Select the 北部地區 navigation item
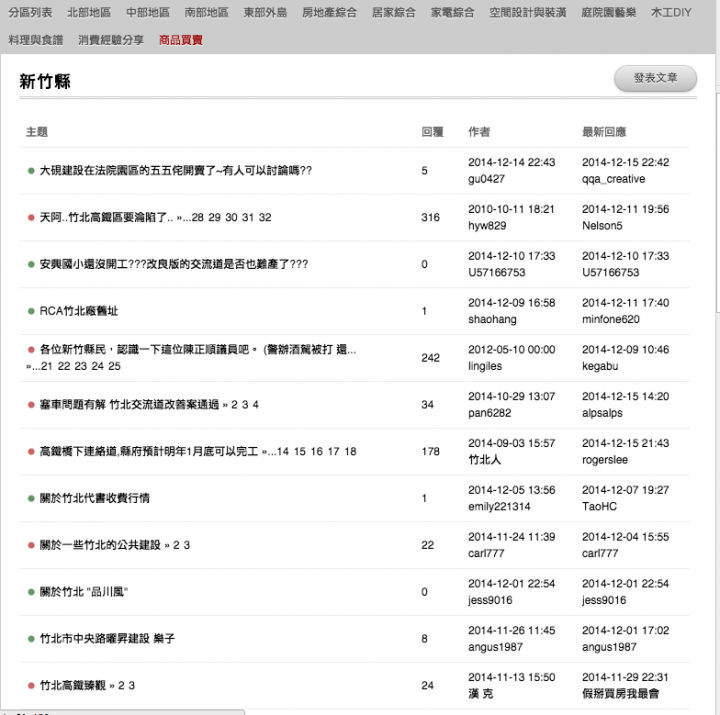This screenshot has height=715, width=720. click(x=89, y=12)
